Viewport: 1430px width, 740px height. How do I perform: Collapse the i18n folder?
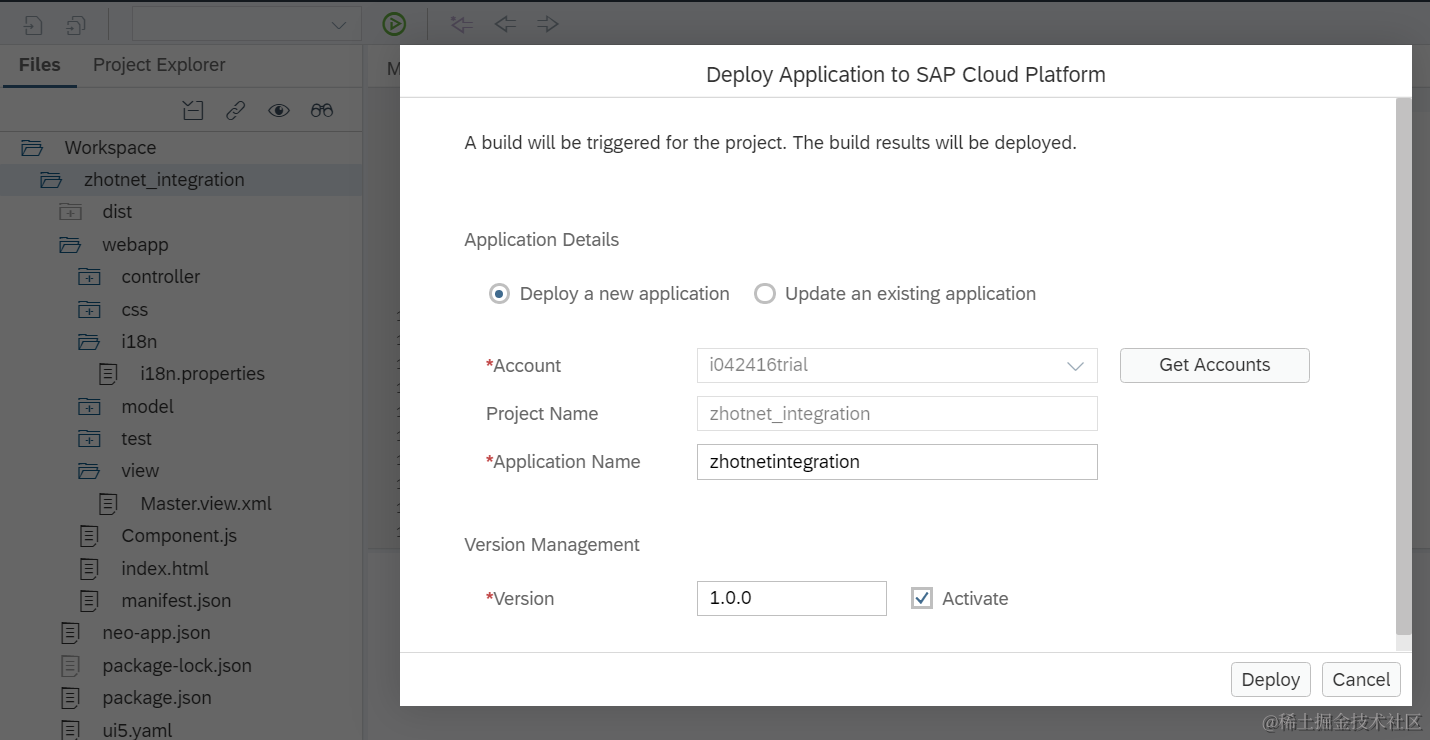pos(89,342)
